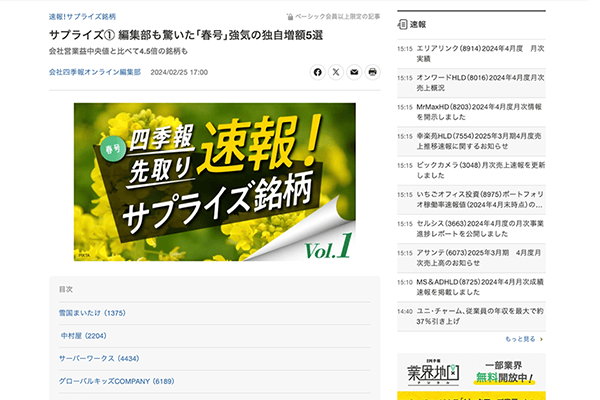Jump to the 中村屋 (2204) section
The image size is (600, 400).
pos(83,336)
